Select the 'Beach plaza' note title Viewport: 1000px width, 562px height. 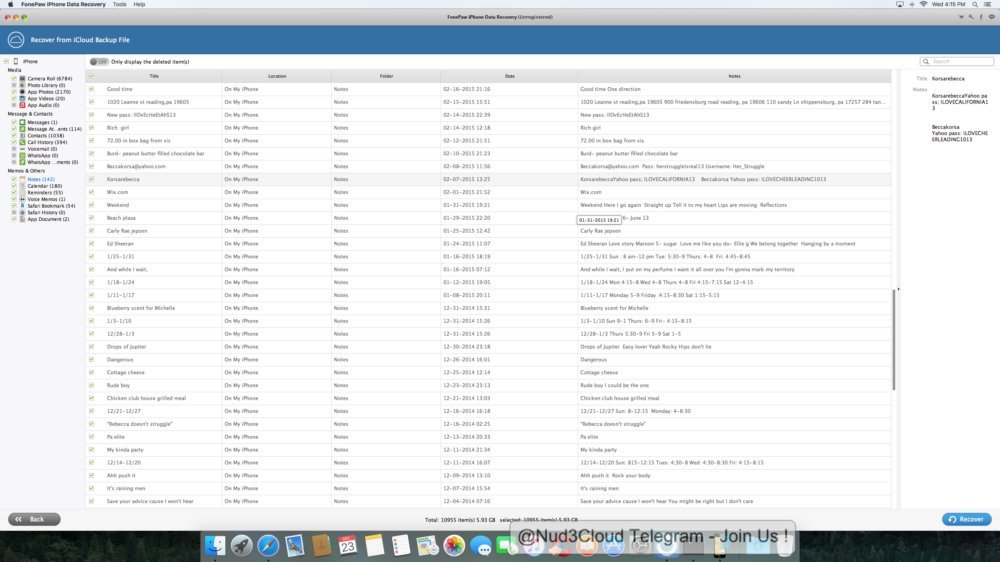pyautogui.click(x=121, y=218)
